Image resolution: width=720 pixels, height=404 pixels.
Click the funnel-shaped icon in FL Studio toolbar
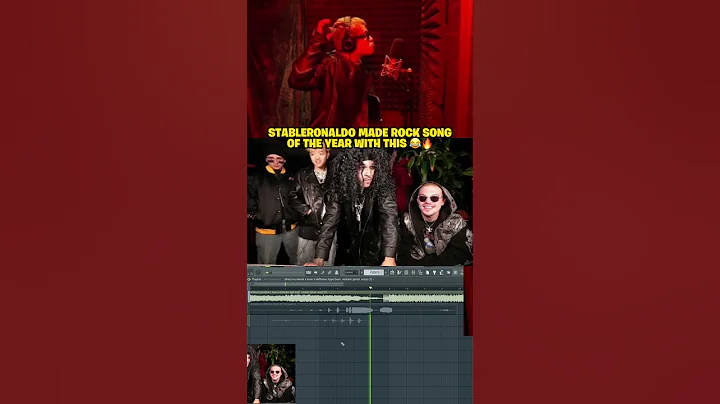click(x=434, y=272)
